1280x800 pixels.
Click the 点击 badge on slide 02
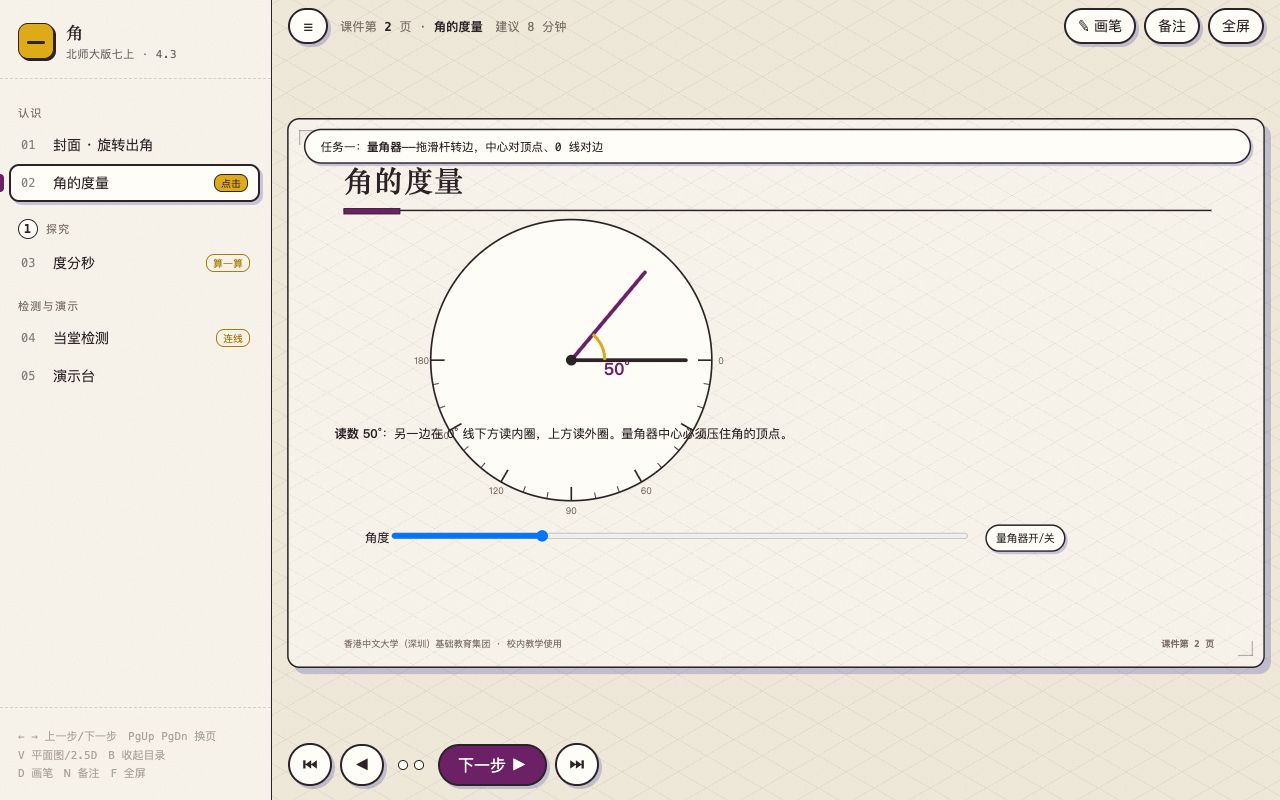pyautogui.click(x=231, y=183)
